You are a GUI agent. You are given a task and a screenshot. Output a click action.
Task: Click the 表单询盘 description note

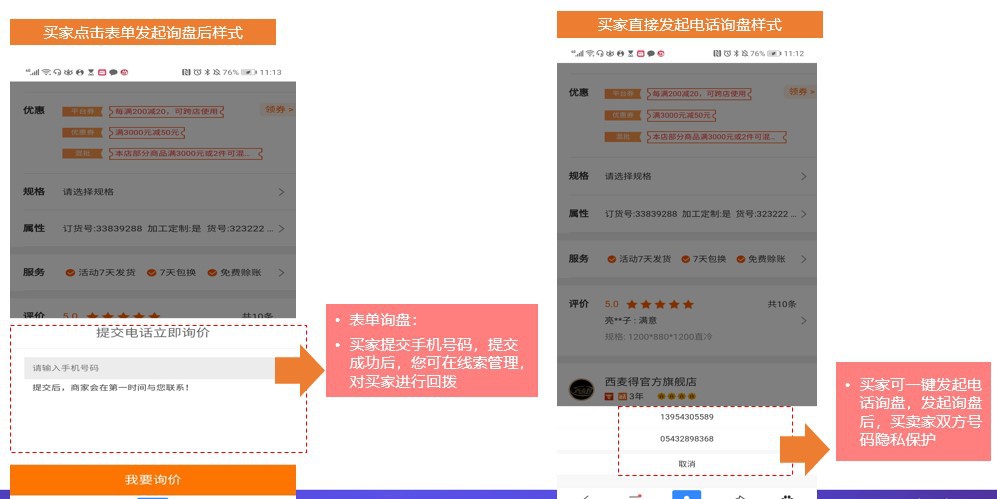pos(432,350)
